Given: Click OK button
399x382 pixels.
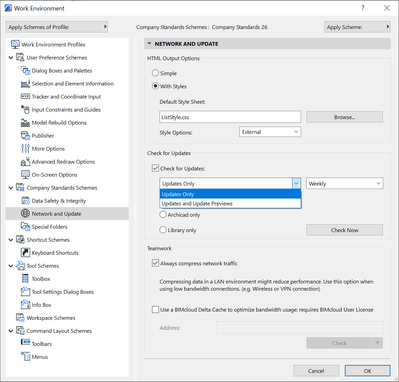Looking at the screenshot, I should pos(368,371).
